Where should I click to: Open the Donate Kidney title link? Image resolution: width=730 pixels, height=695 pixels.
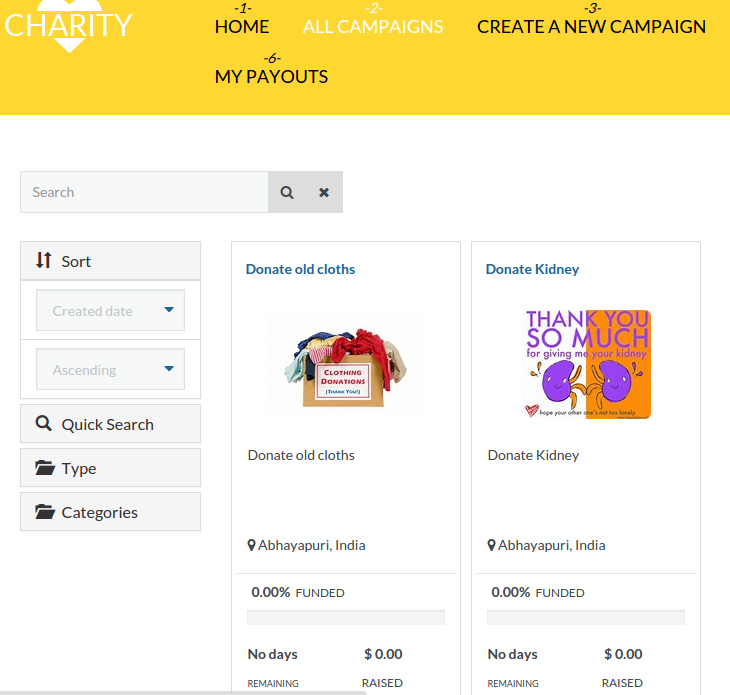[532, 269]
